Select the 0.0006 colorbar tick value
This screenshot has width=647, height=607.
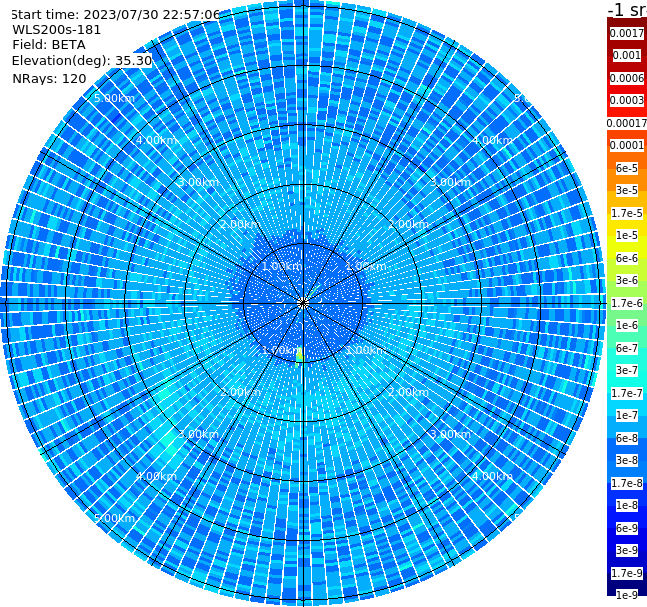[x=627, y=78]
